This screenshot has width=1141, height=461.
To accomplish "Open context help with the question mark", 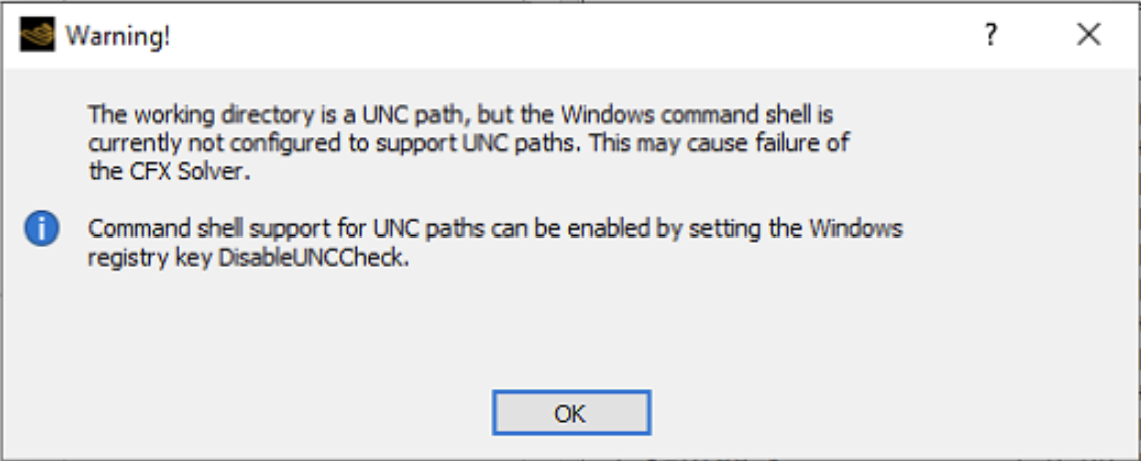I will tap(990, 36).
